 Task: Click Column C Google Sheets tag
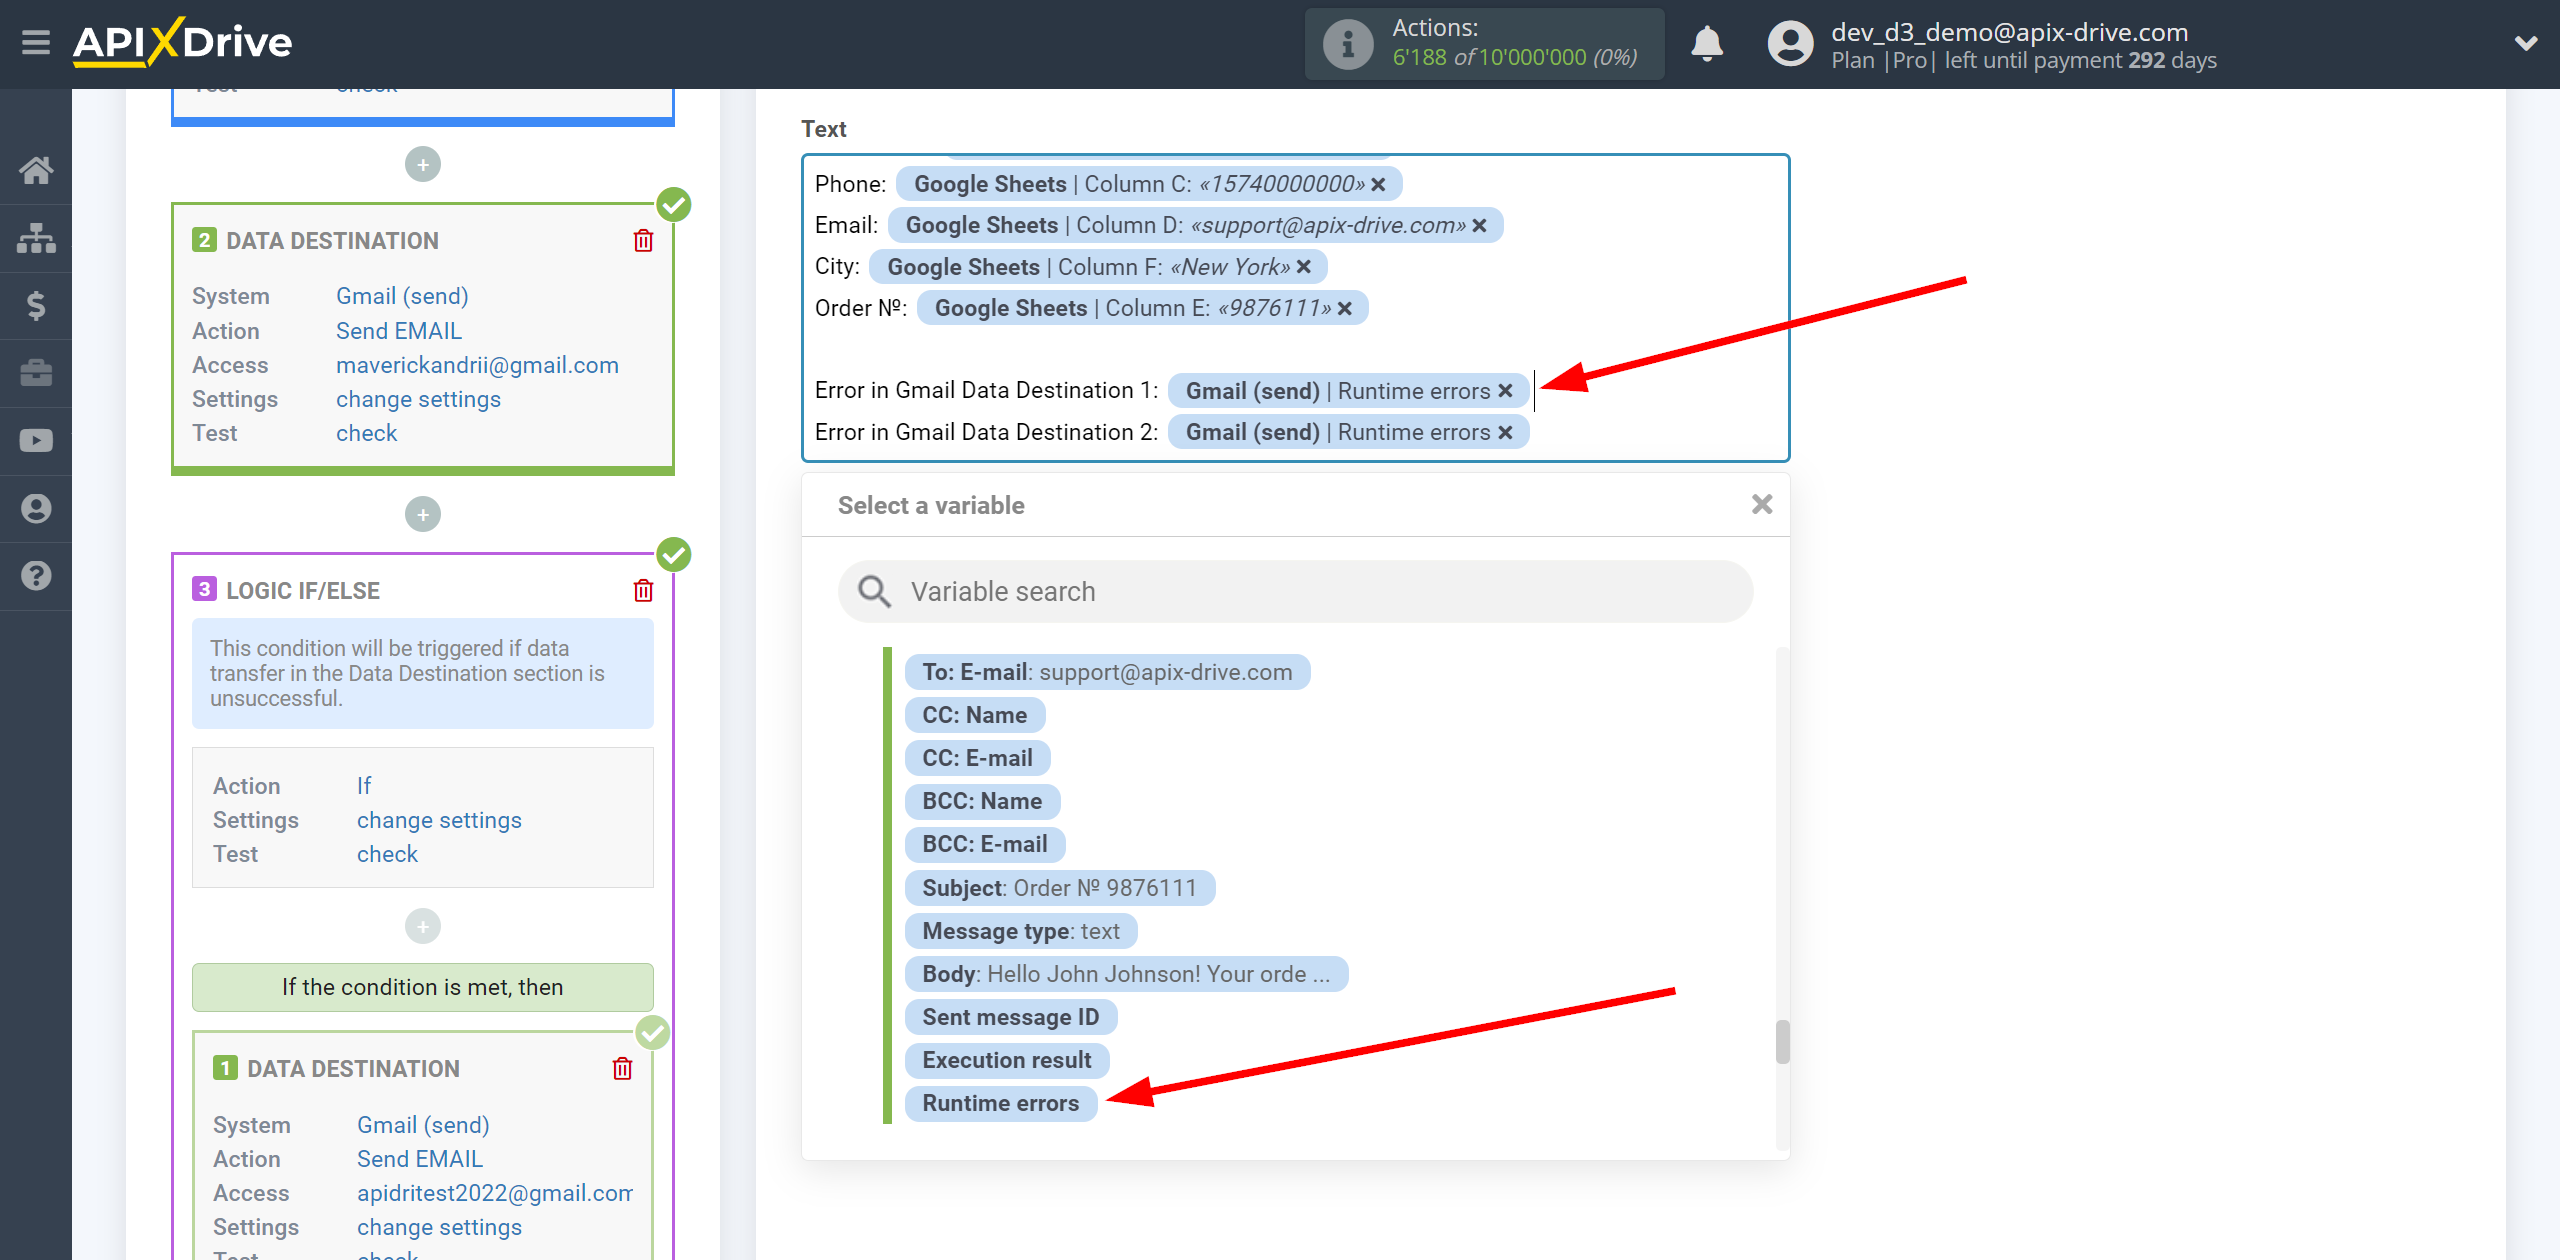(x=1149, y=184)
